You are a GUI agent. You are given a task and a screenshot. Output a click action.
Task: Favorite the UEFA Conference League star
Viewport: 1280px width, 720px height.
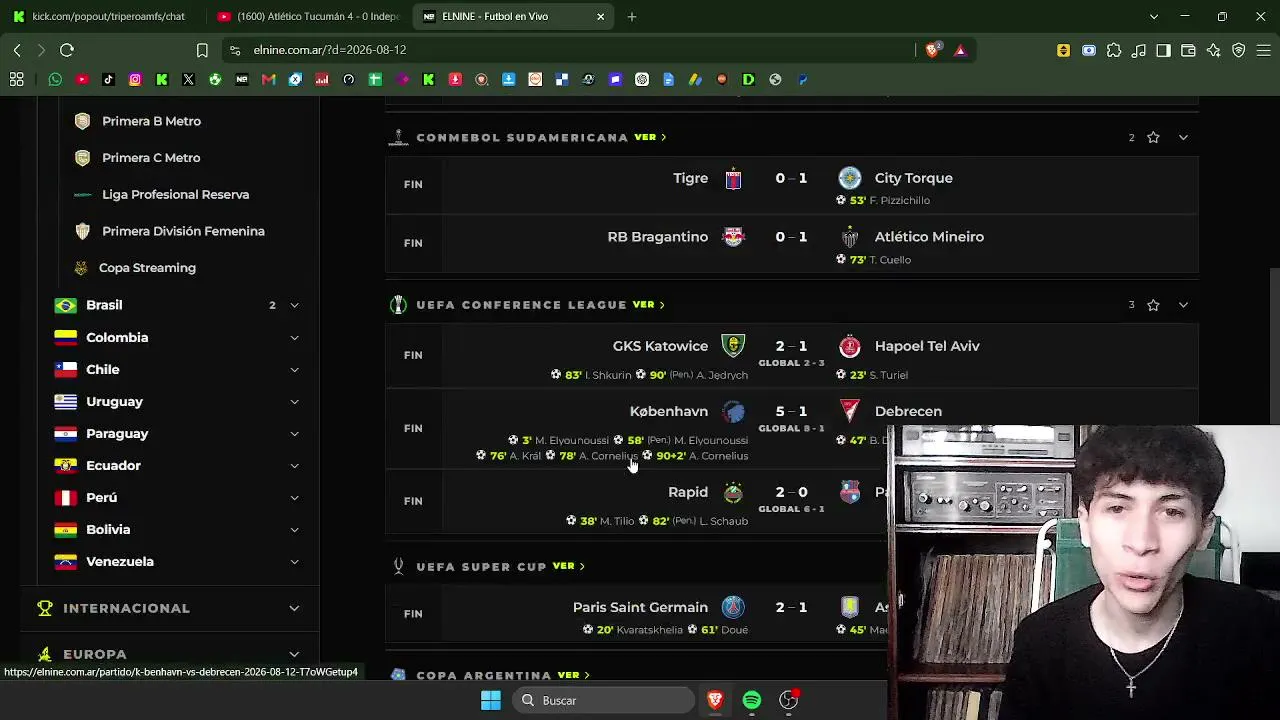(x=1153, y=305)
